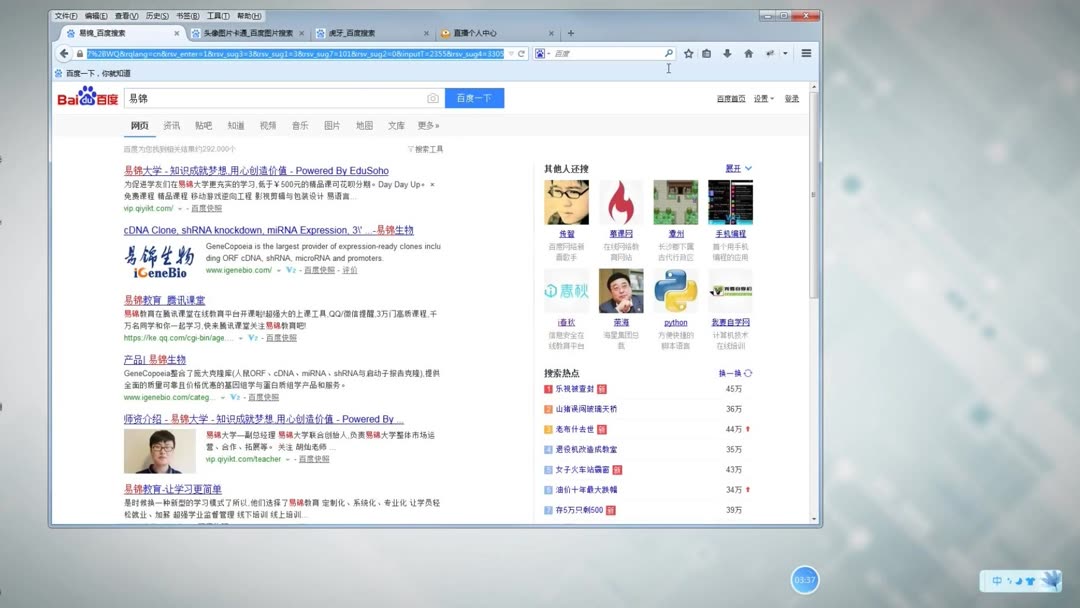The image size is (1080, 608).
Task: Click the camera icon inside the Baidu search box
Action: click(x=432, y=97)
